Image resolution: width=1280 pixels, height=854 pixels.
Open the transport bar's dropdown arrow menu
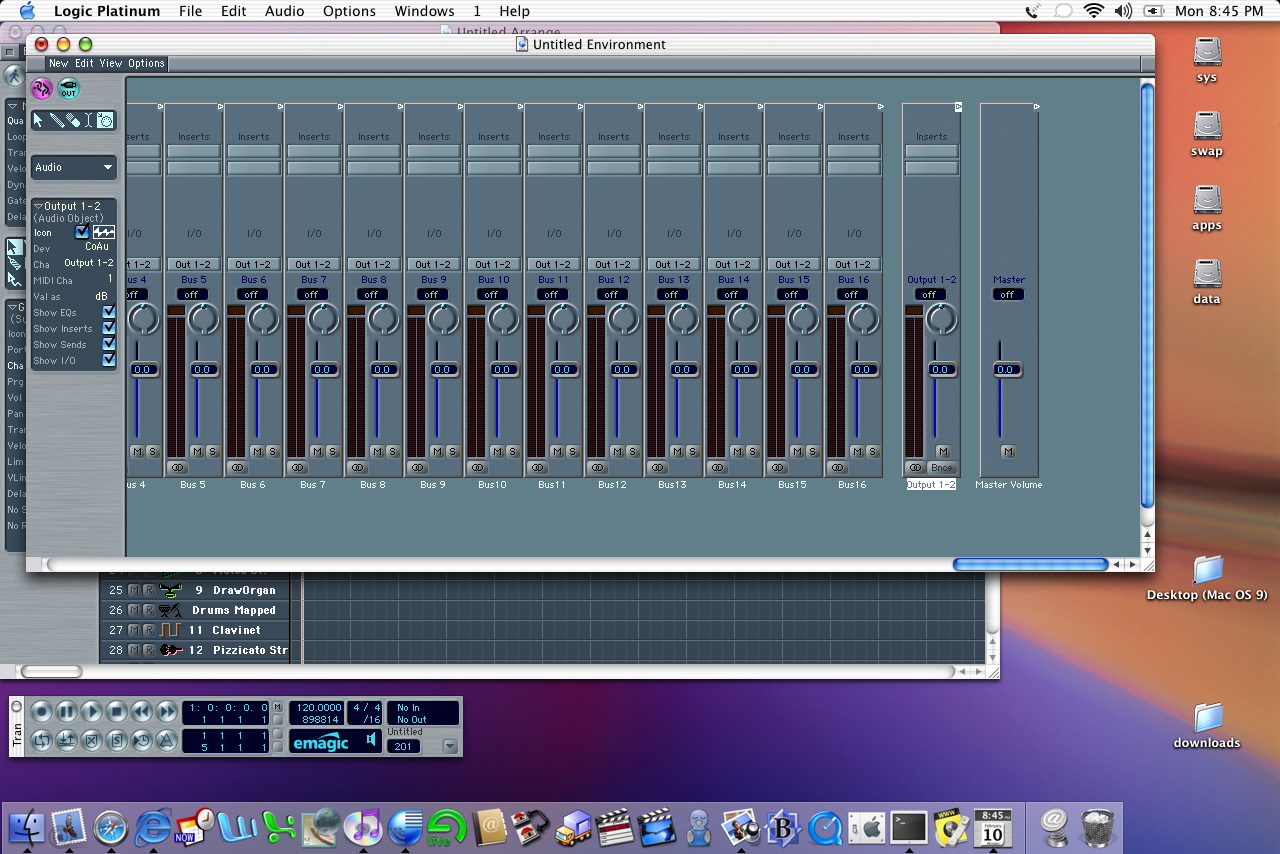point(450,746)
